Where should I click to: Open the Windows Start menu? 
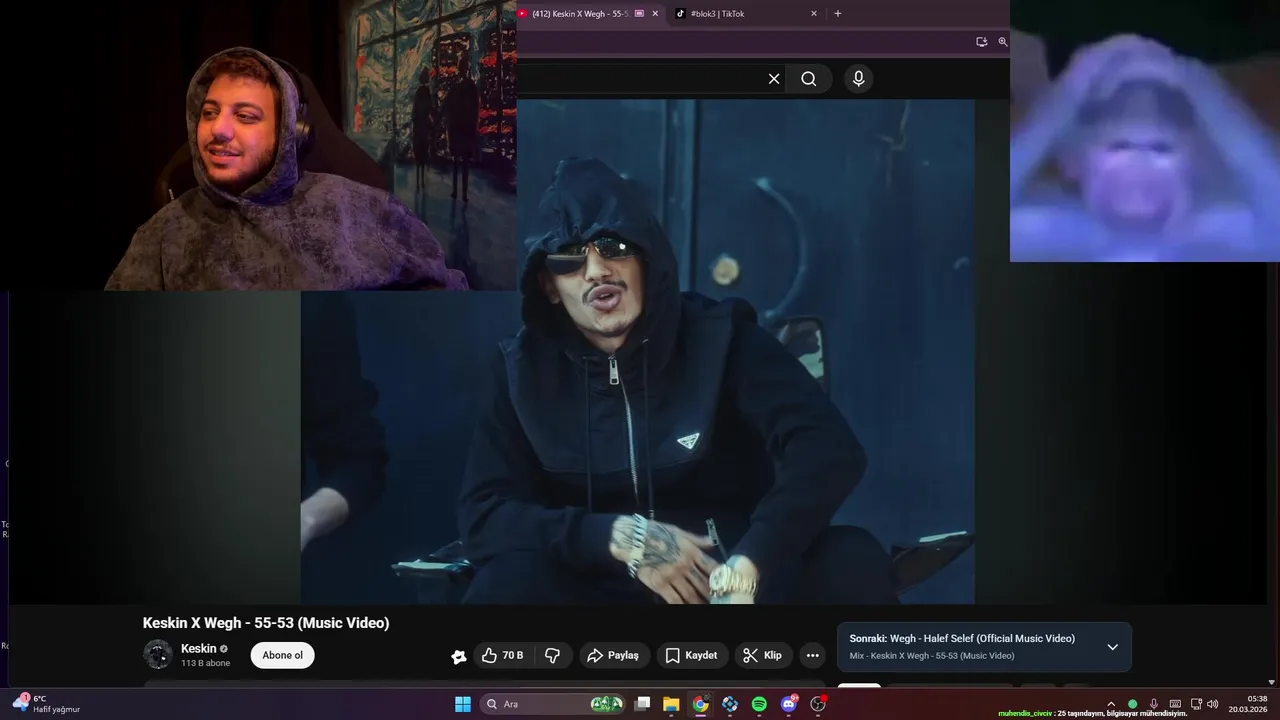coord(463,704)
